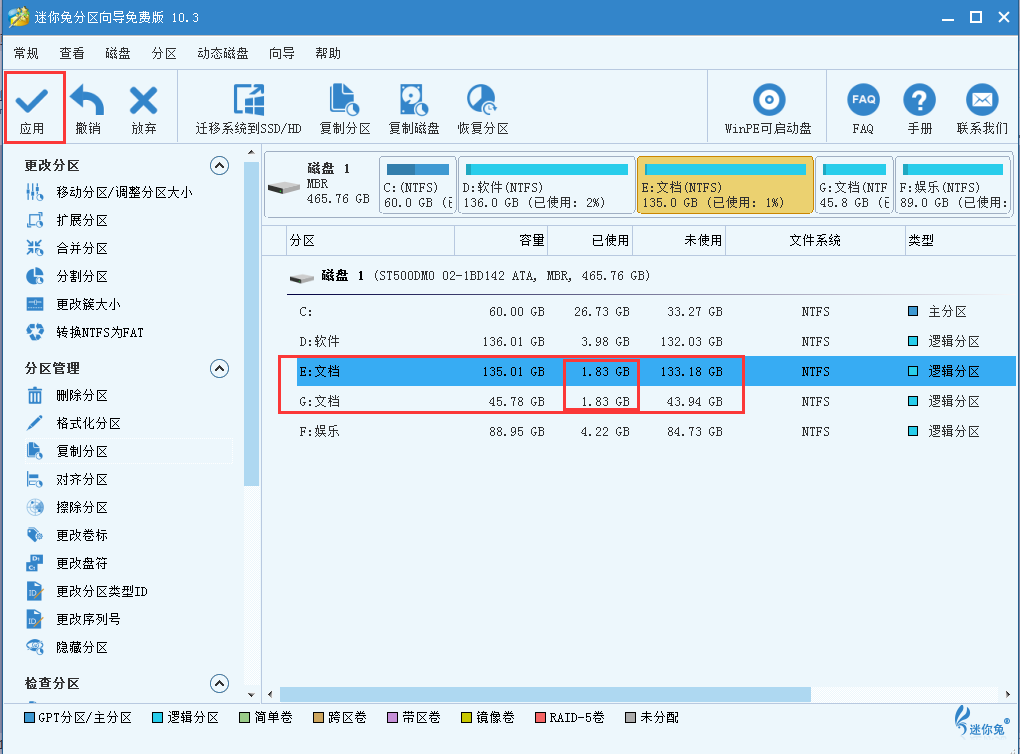Click sidebar scroll-down arrow
Image resolution: width=1020 pixels, height=754 pixels.
tap(251, 695)
